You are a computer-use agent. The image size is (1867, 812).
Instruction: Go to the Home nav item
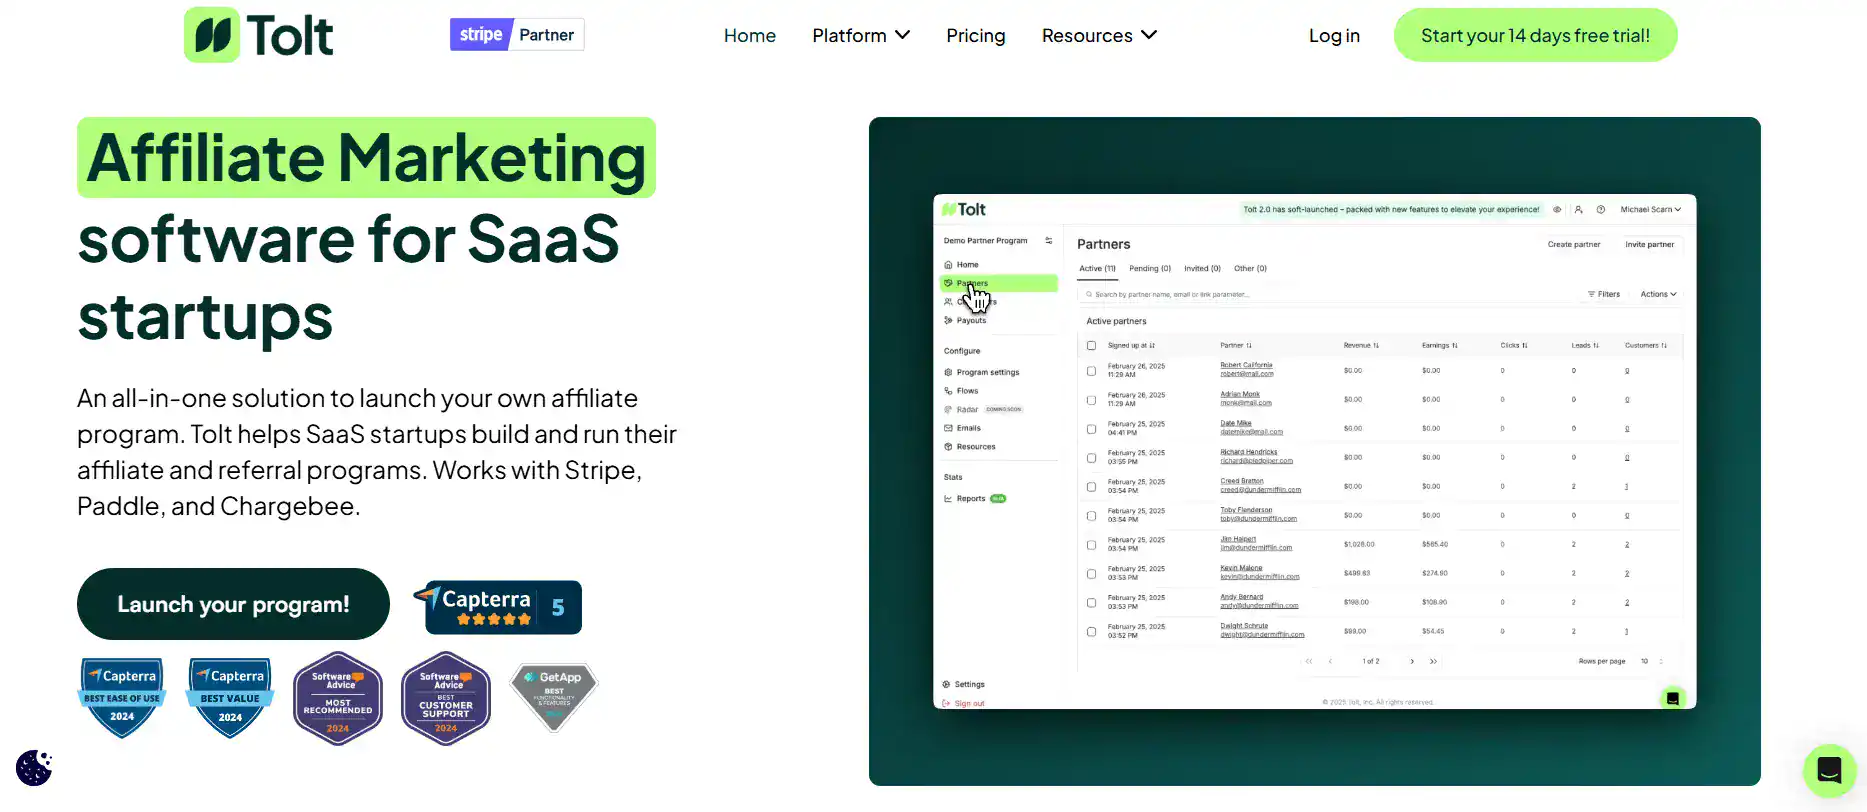[x=749, y=36]
